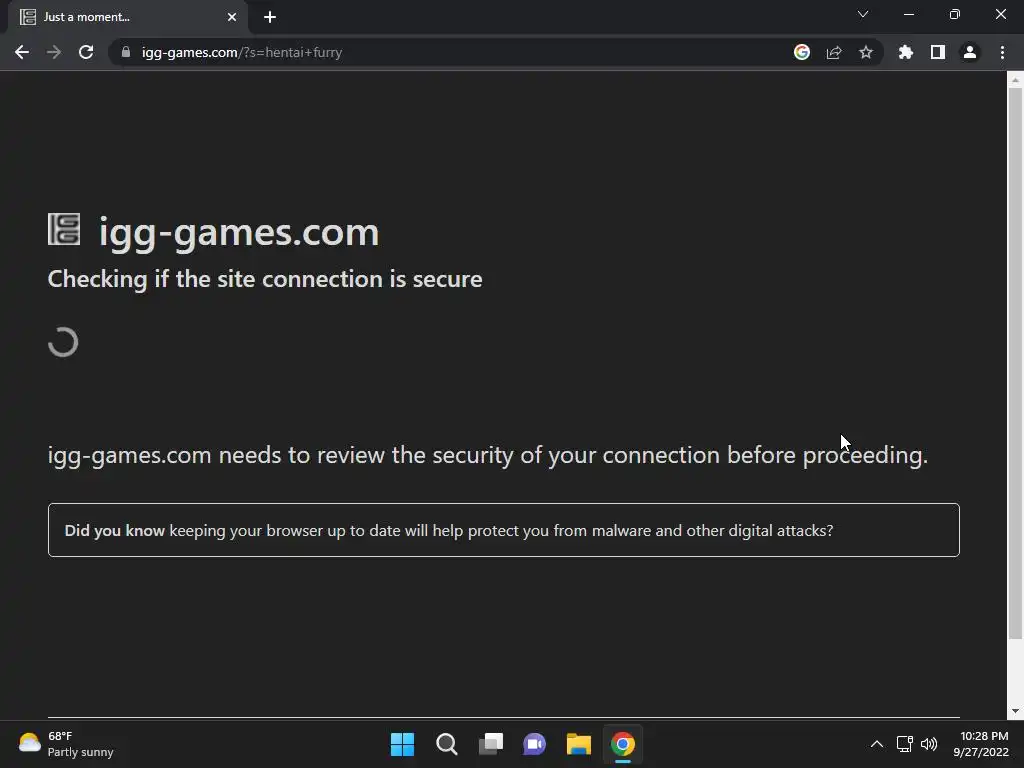The image size is (1024, 768).
Task: Open the Chat app on taskbar
Action: pos(534,744)
